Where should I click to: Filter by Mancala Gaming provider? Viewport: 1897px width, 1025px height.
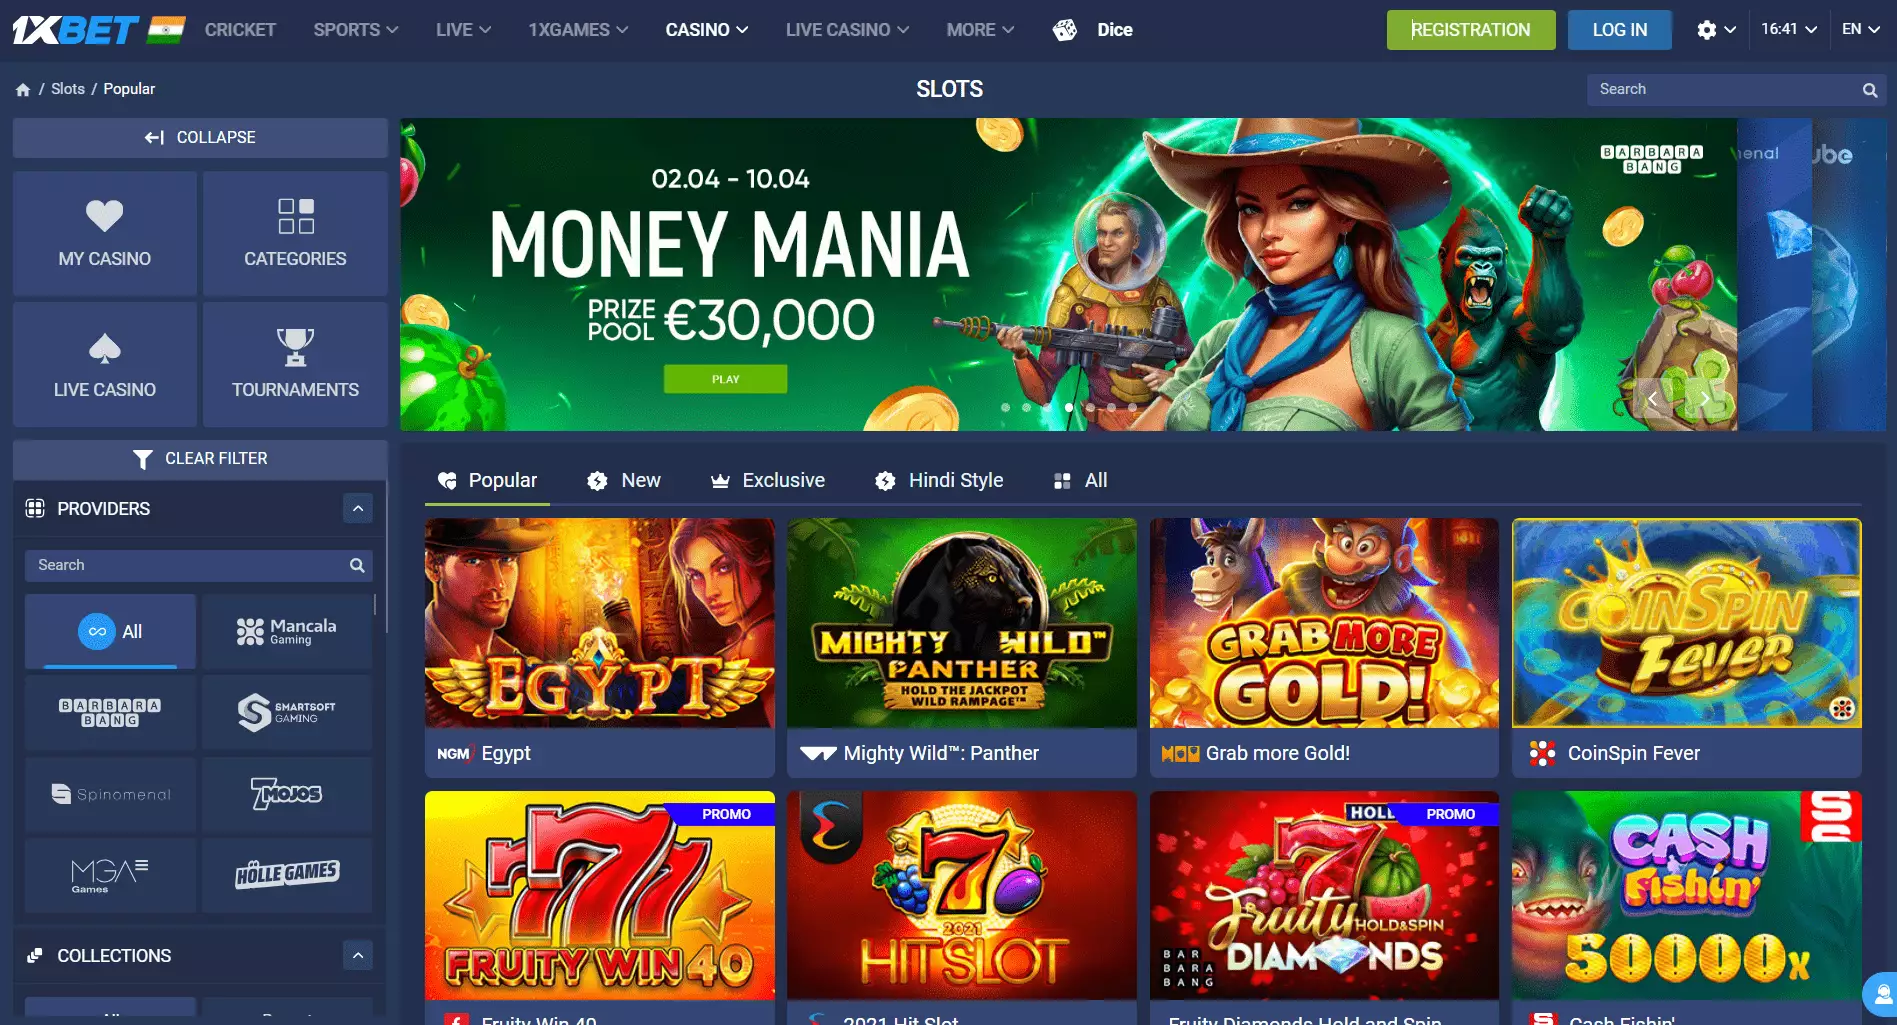pyautogui.click(x=287, y=631)
